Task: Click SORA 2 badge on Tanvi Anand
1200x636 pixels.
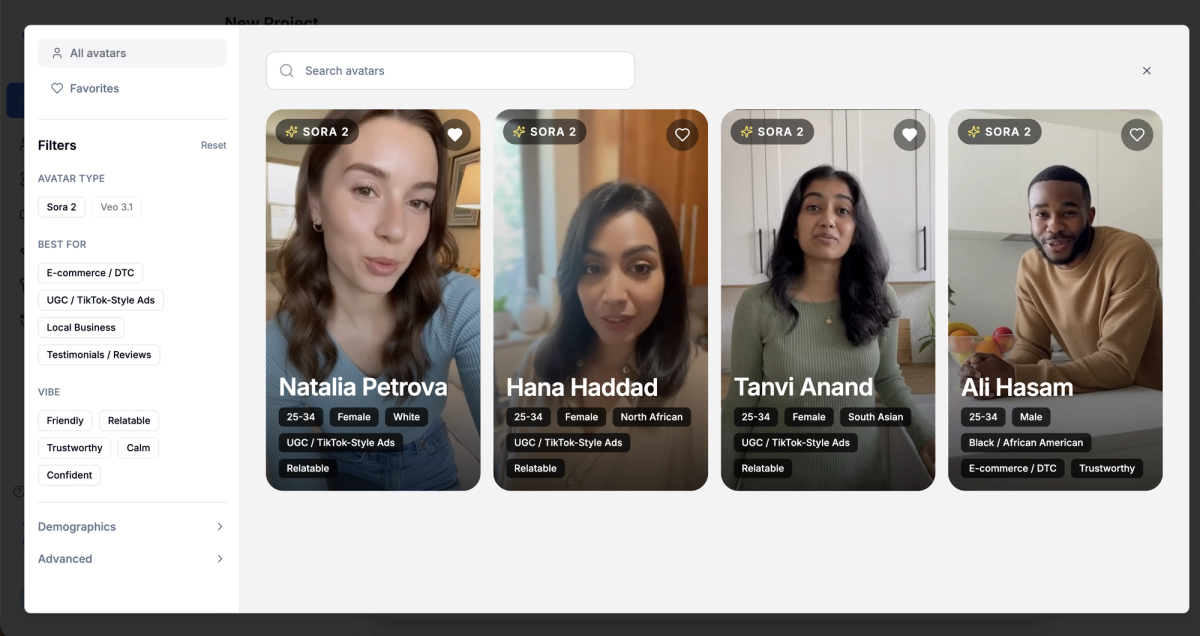Action: (772, 132)
